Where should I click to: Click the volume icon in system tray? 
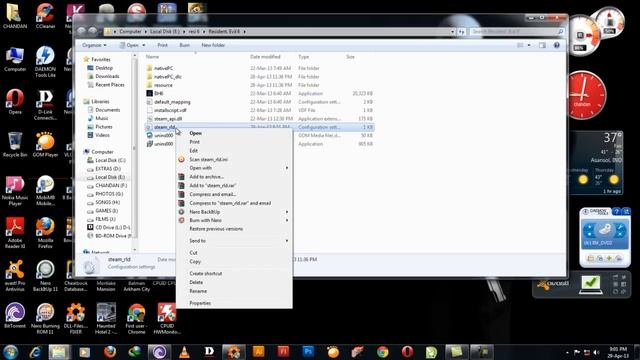596,352
